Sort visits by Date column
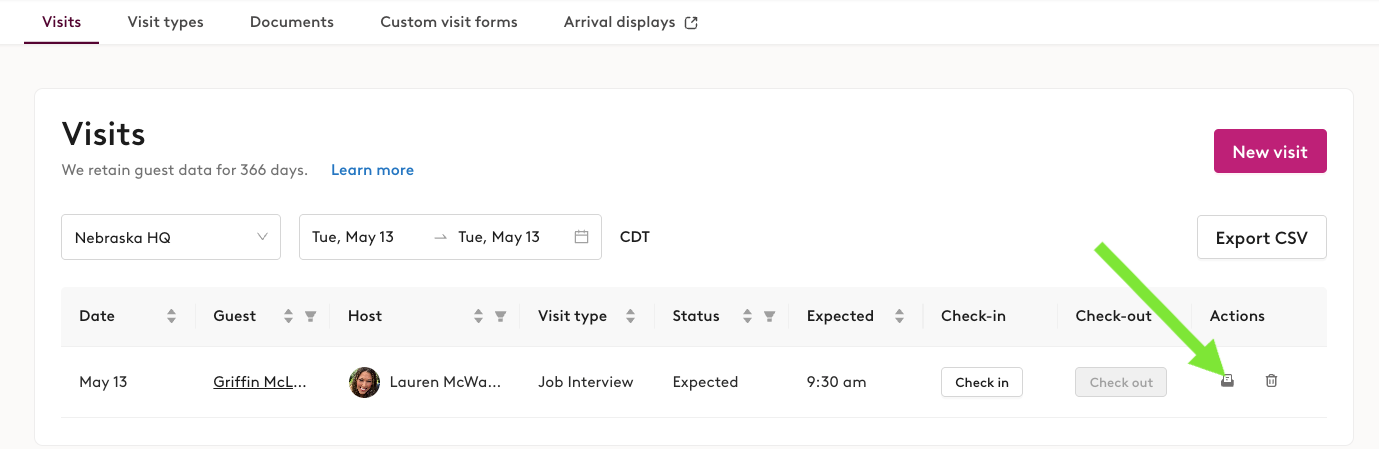1379x449 pixels. 171,316
